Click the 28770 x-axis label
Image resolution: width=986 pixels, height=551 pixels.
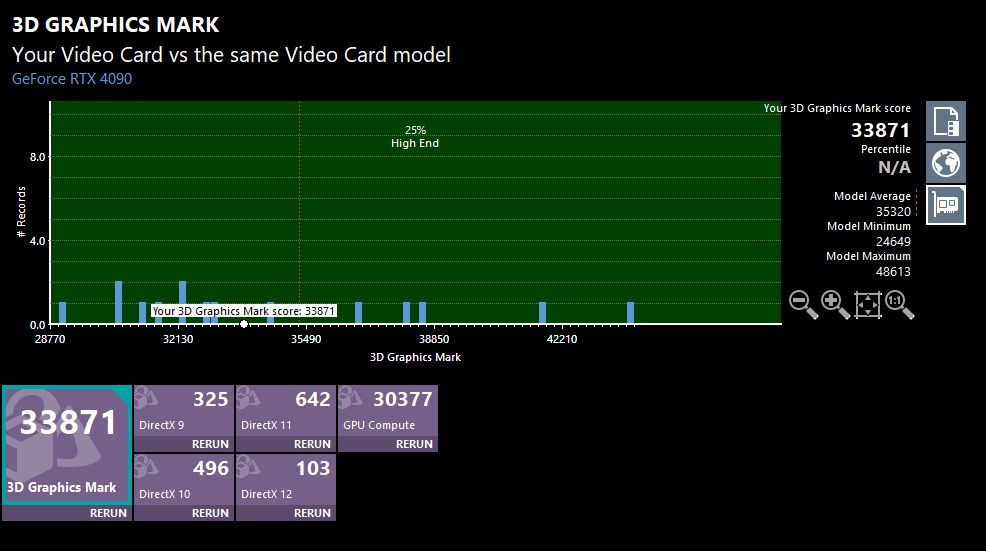tap(50, 339)
